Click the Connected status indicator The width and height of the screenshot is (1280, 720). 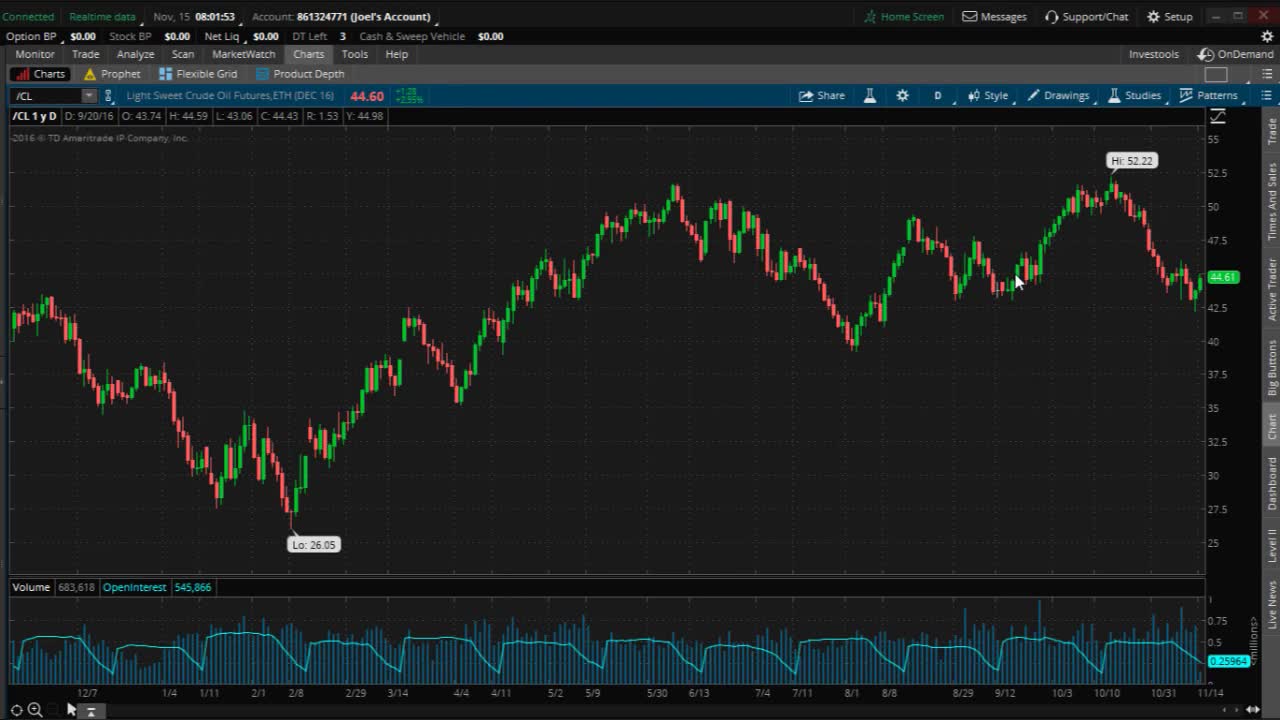point(28,16)
